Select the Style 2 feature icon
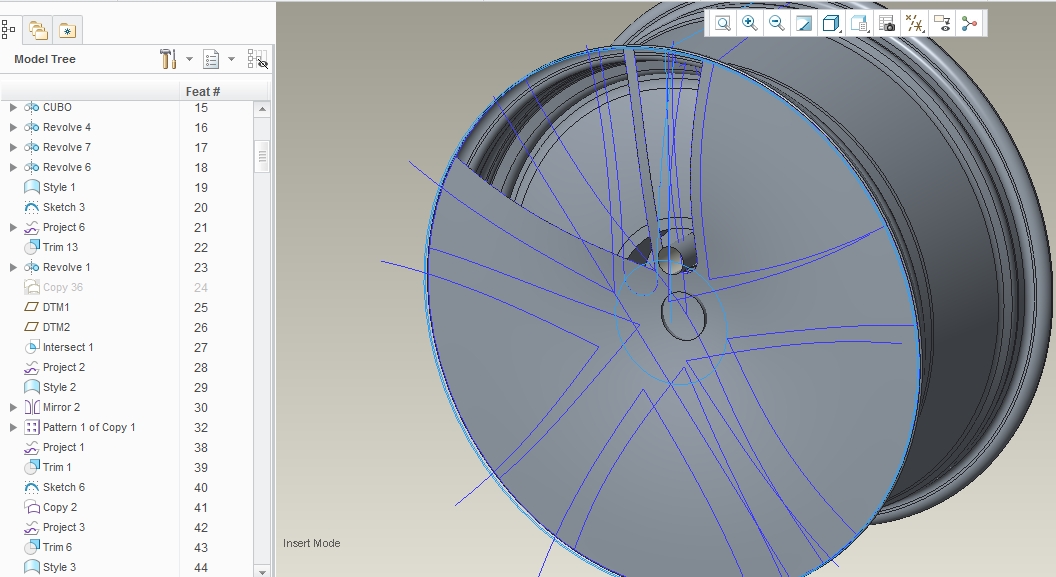1056x577 pixels. tap(32, 387)
